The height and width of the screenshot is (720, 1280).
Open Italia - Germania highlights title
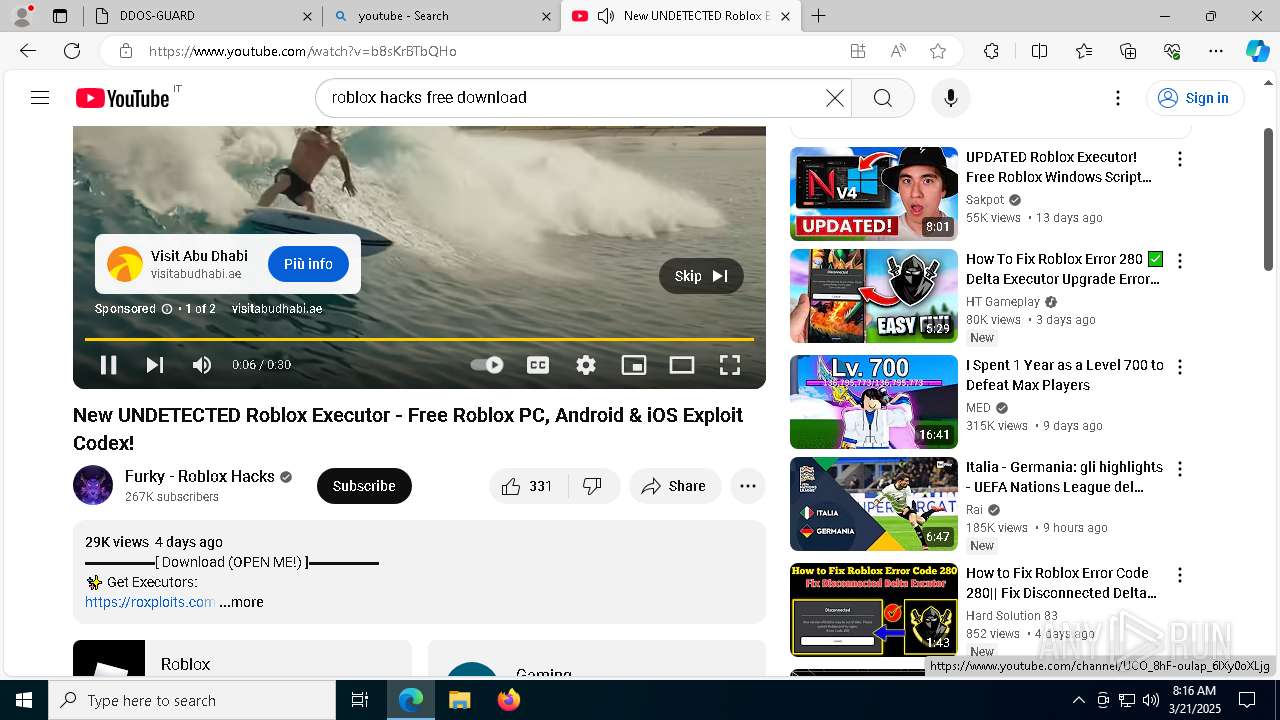(x=1064, y=477)
